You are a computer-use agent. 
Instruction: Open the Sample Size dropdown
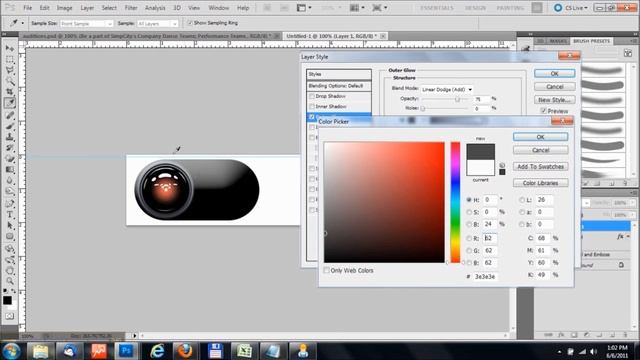(x=86, y=24)
